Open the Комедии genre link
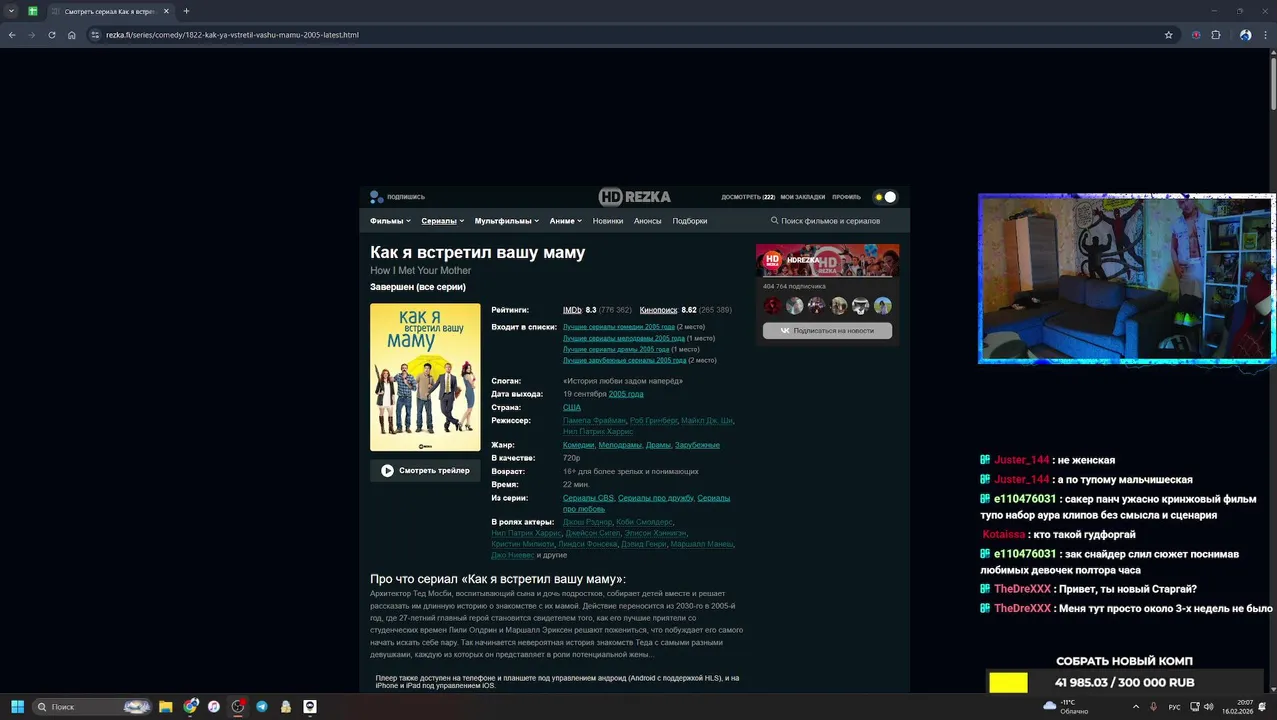The image size is (1277, 720). point(578,445)
